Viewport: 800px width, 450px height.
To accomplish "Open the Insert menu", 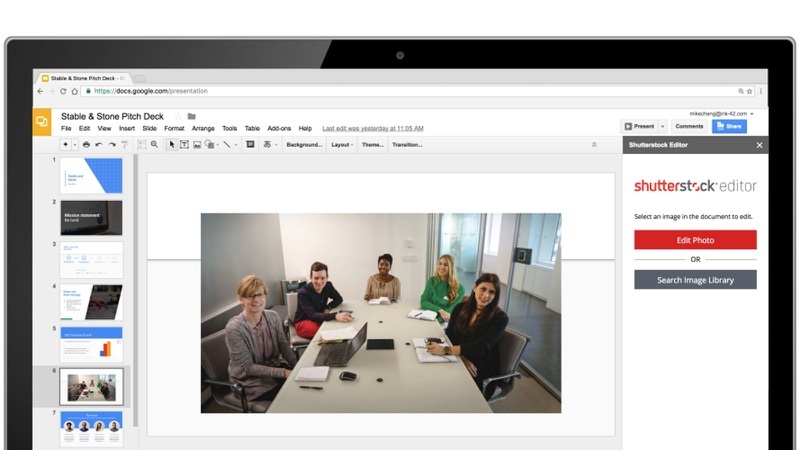I will point(127,129).
